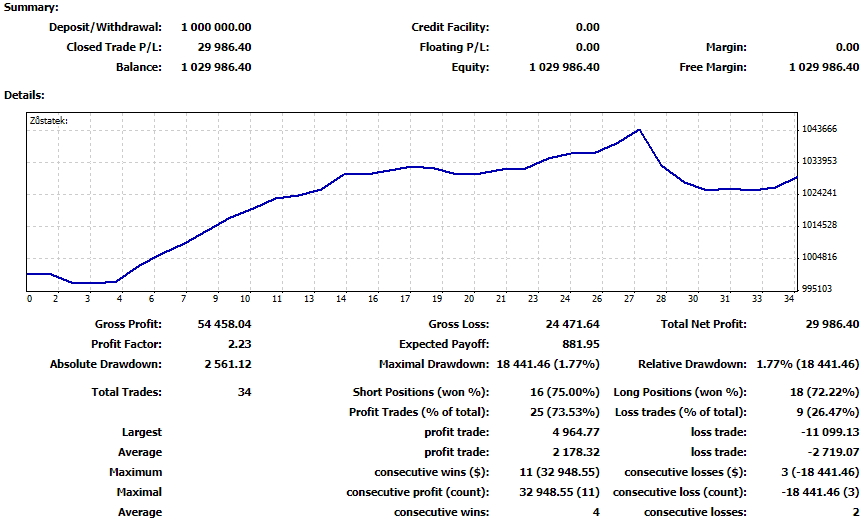Click the Total Trades label
The height and width of the screenshot is (525, 868).
127,392
